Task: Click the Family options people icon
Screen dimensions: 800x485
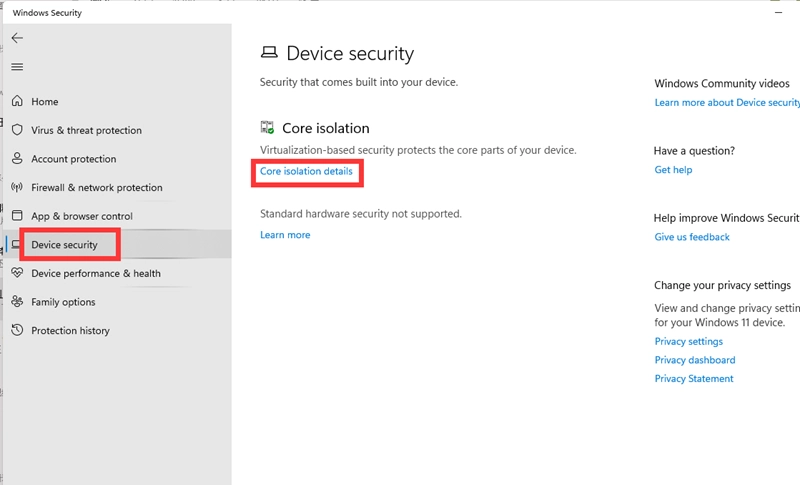Action: coord(17,301)
